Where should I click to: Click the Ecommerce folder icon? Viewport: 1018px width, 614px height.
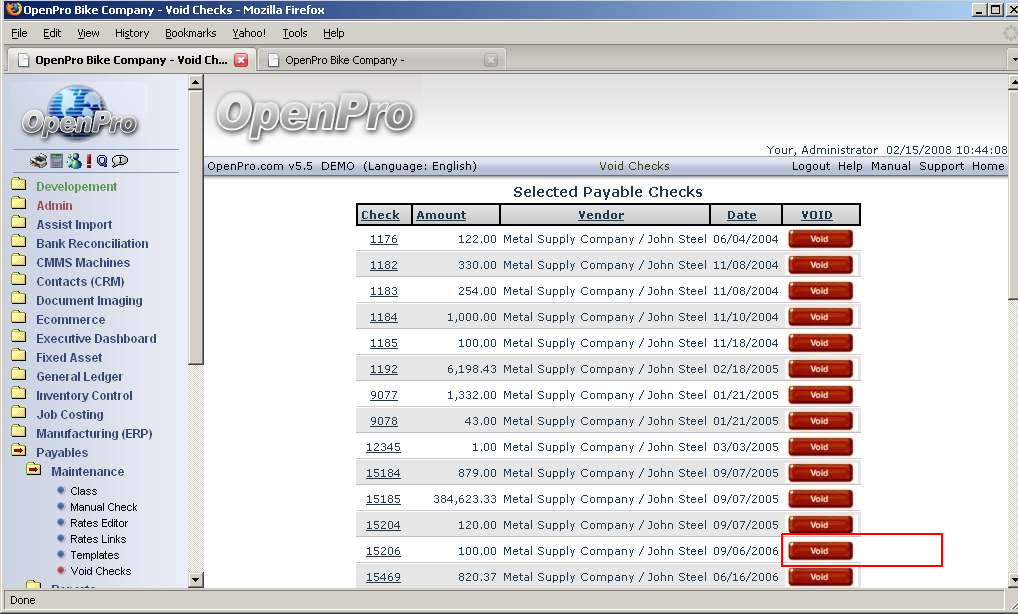point(18,320)
